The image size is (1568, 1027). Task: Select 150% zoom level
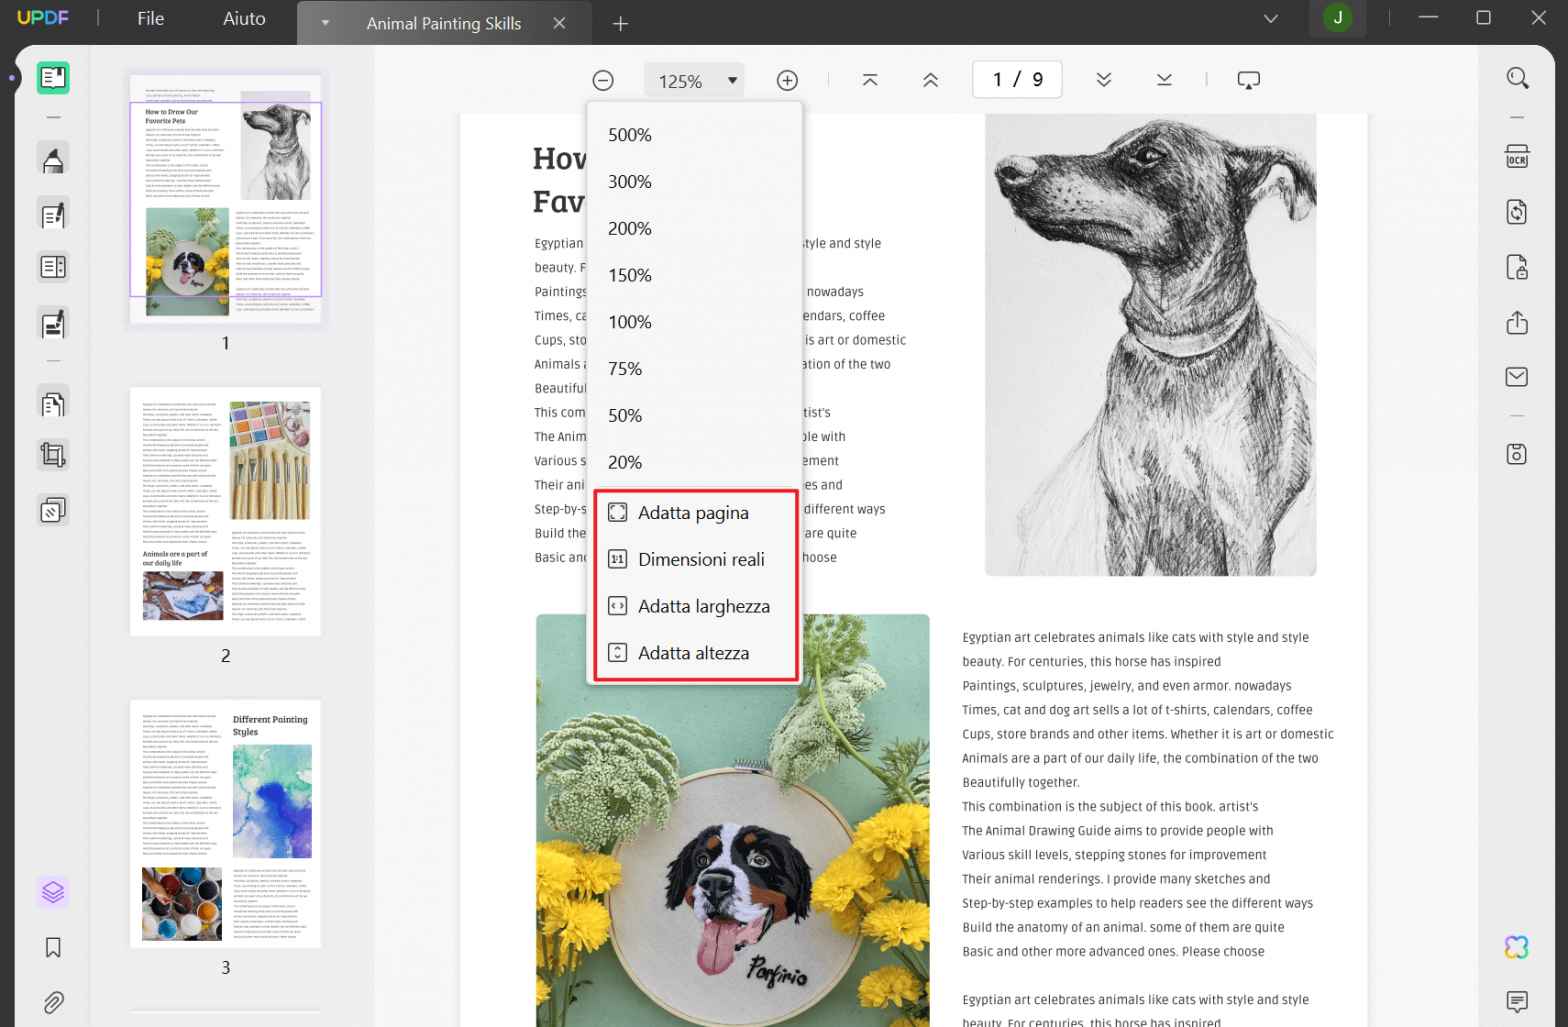(695, 275)
